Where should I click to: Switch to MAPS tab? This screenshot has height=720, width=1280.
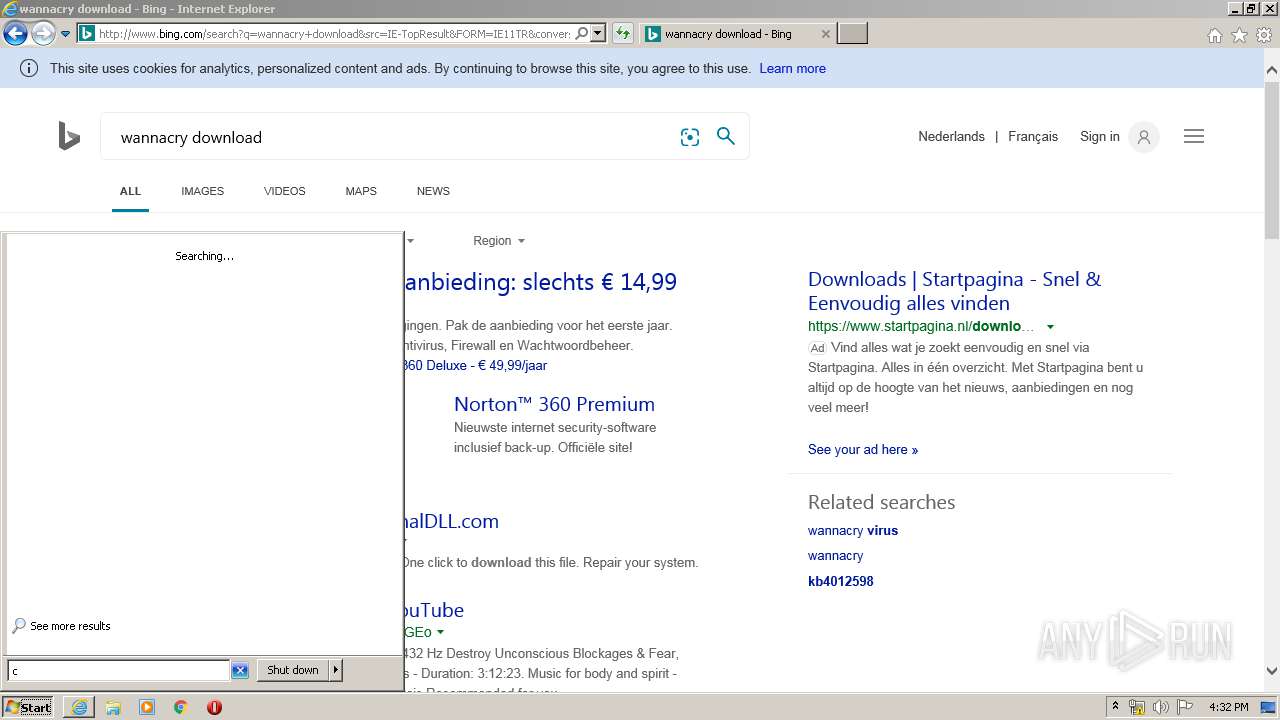coord(361,191)
